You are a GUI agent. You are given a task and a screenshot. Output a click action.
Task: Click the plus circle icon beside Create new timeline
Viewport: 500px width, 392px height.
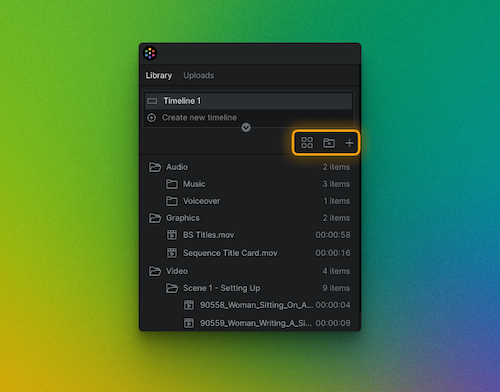click(x=152, y=118)
